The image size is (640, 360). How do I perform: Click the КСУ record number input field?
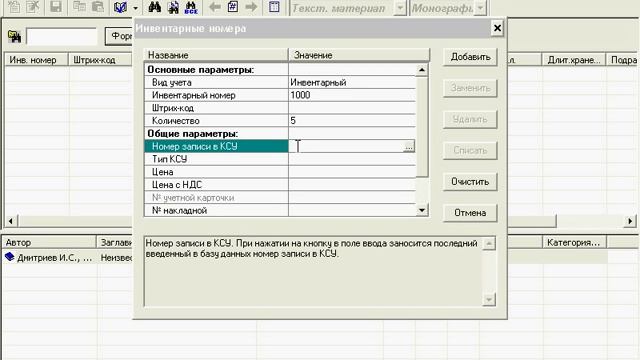click(346, 146)
